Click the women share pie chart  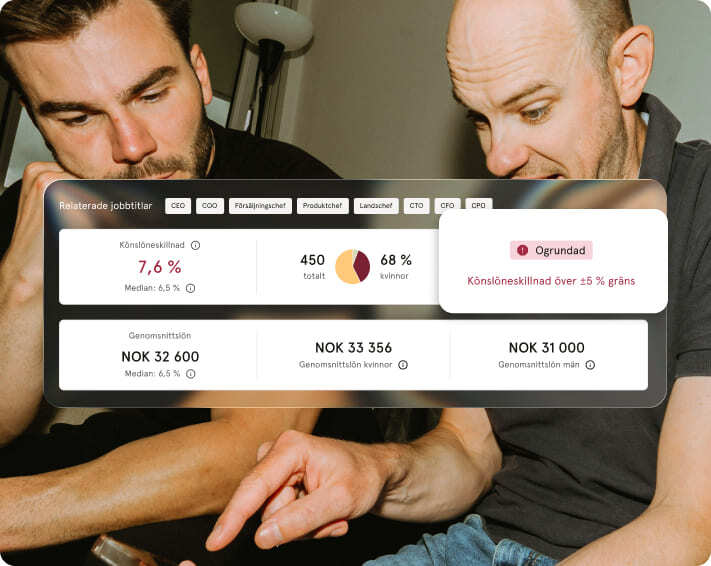tap(352, 267)
